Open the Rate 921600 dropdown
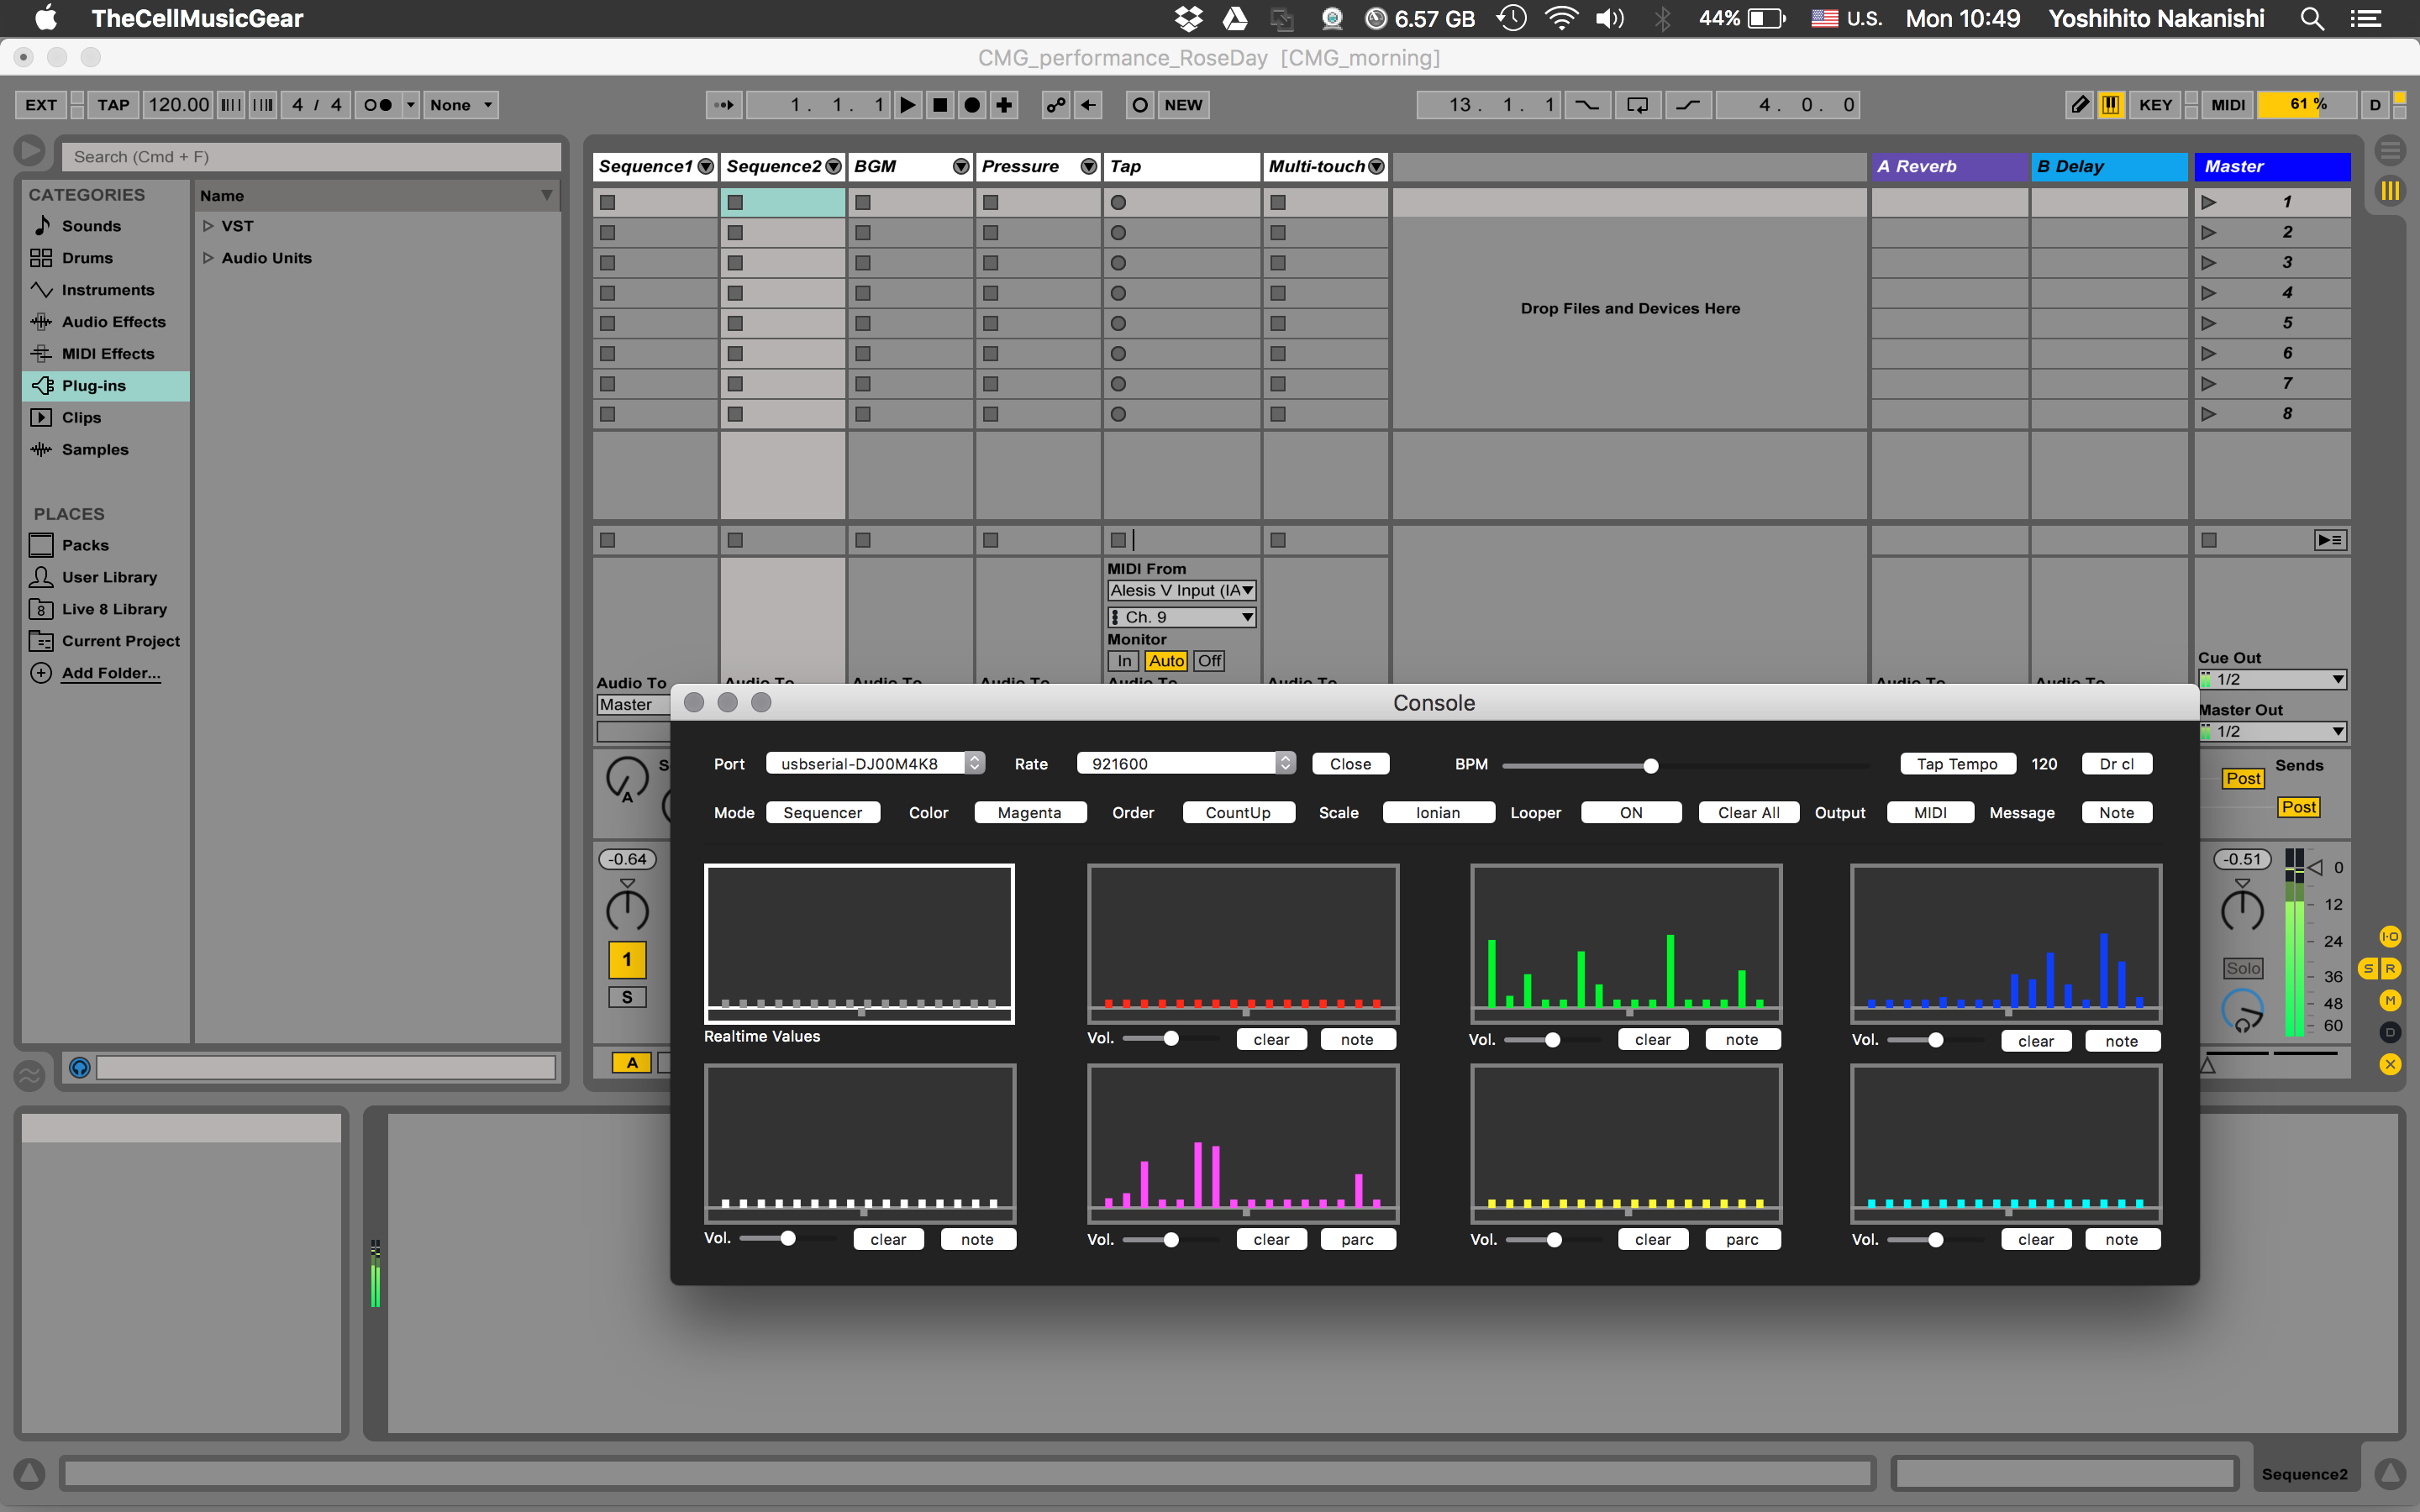 1186,764
